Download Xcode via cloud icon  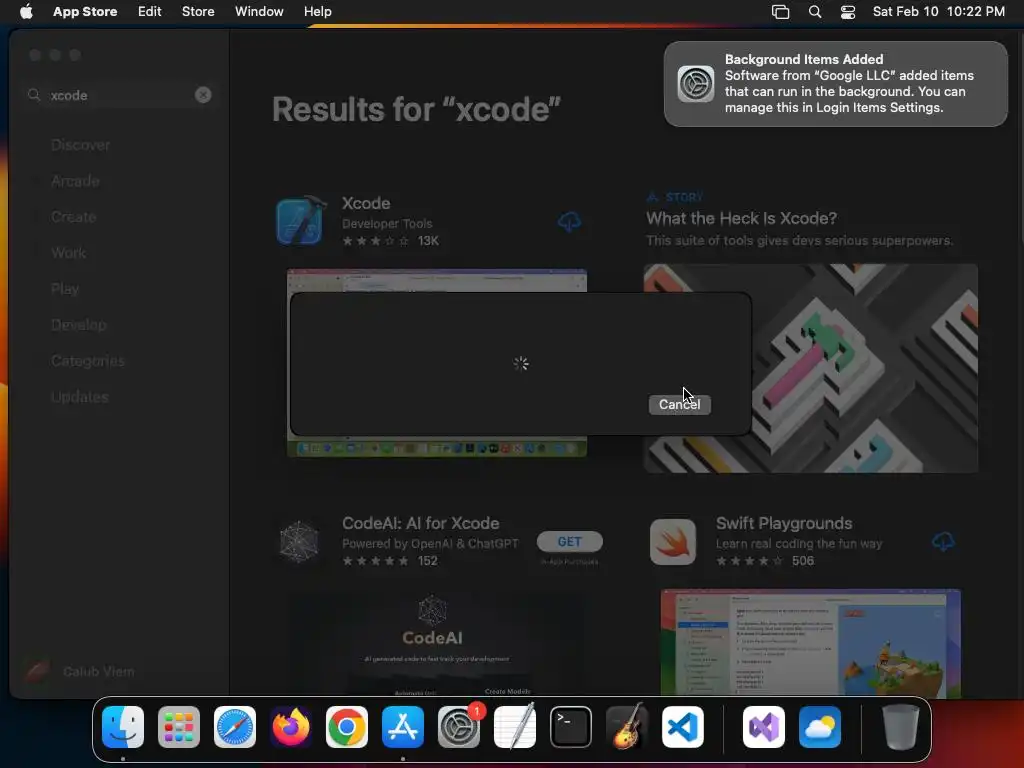click(x=569, y=222)
